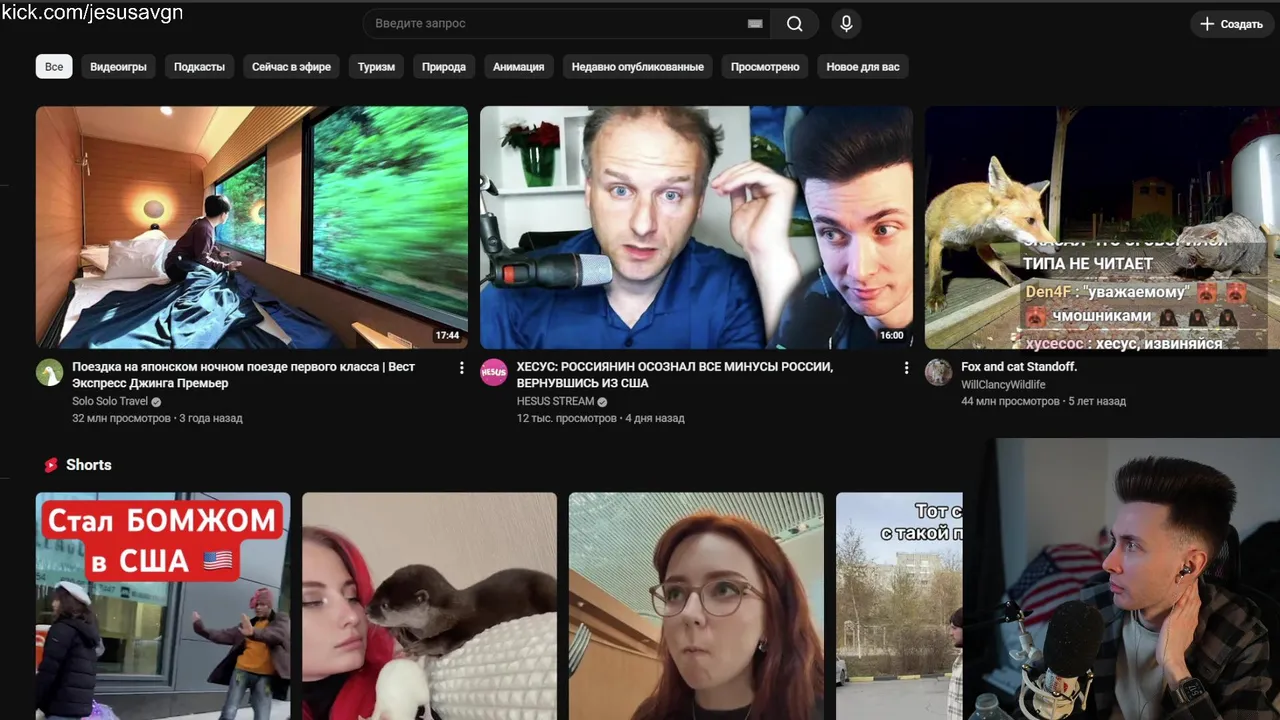Select the Сейчас в эфире filter chip
Image resolution: width=1280 pixels, height=720 pixels.
click(x=291, y=67)
